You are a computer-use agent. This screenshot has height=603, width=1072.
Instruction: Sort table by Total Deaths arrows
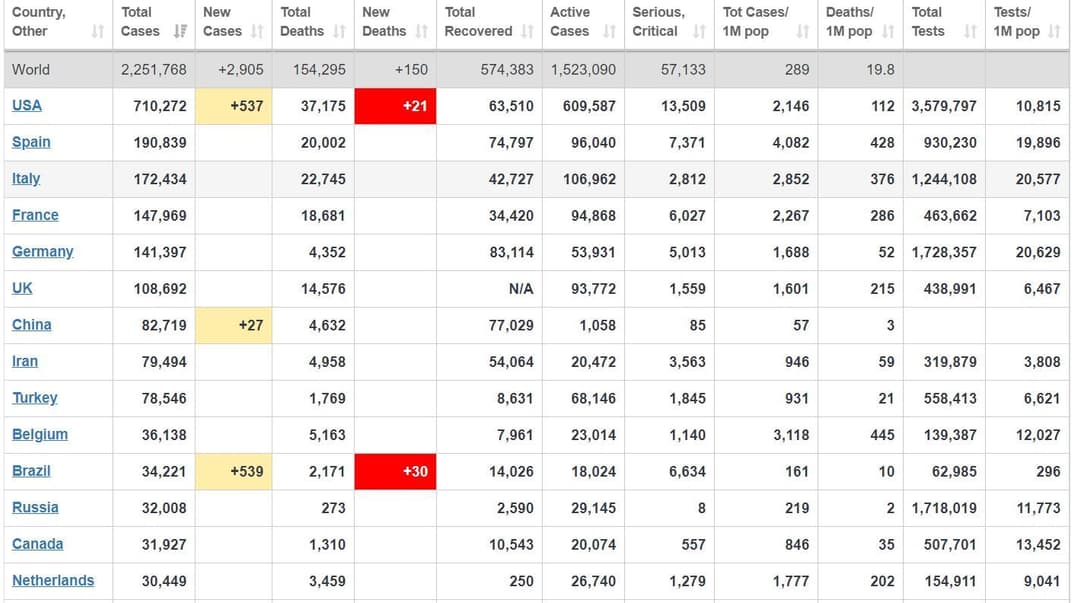[339, 32]
